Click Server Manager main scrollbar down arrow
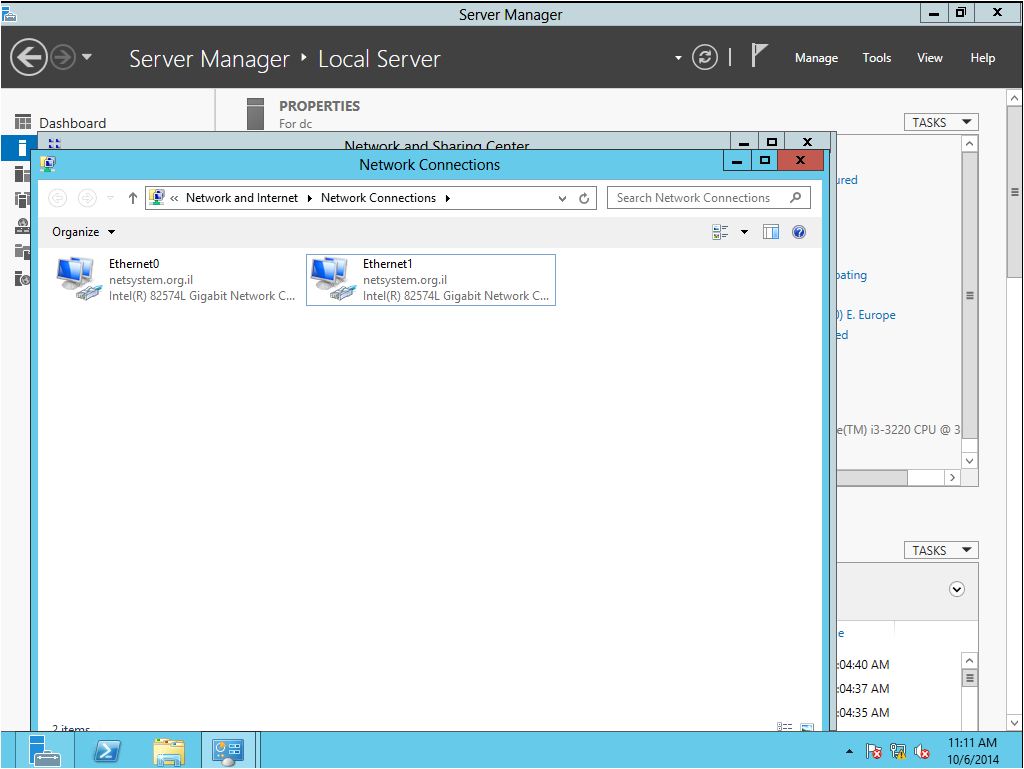 point(1014,723)
